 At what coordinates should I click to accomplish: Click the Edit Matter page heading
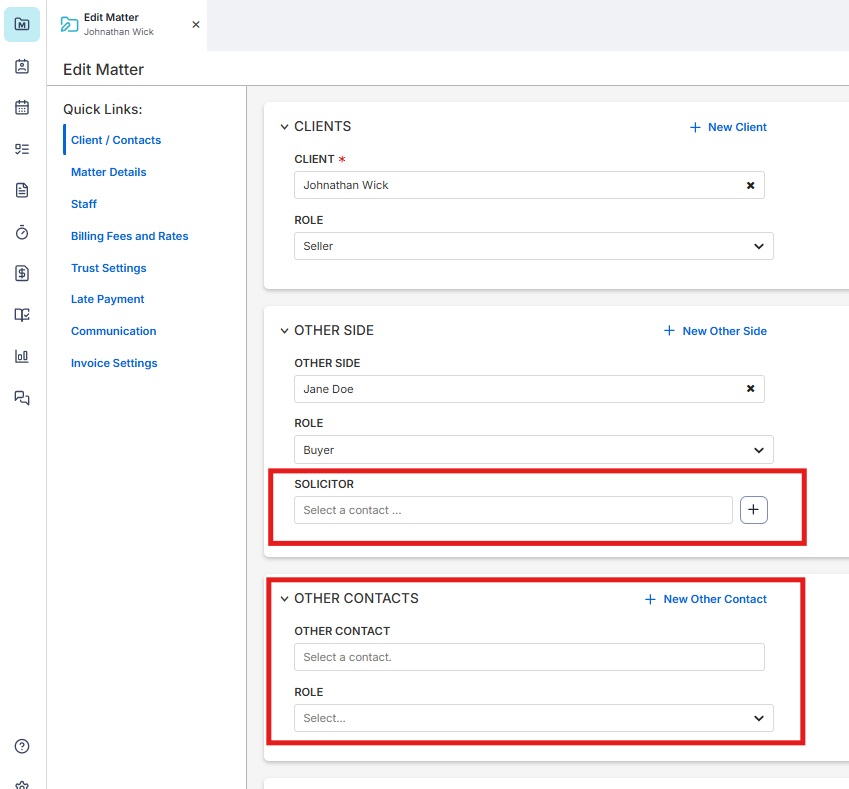[103, 69]
